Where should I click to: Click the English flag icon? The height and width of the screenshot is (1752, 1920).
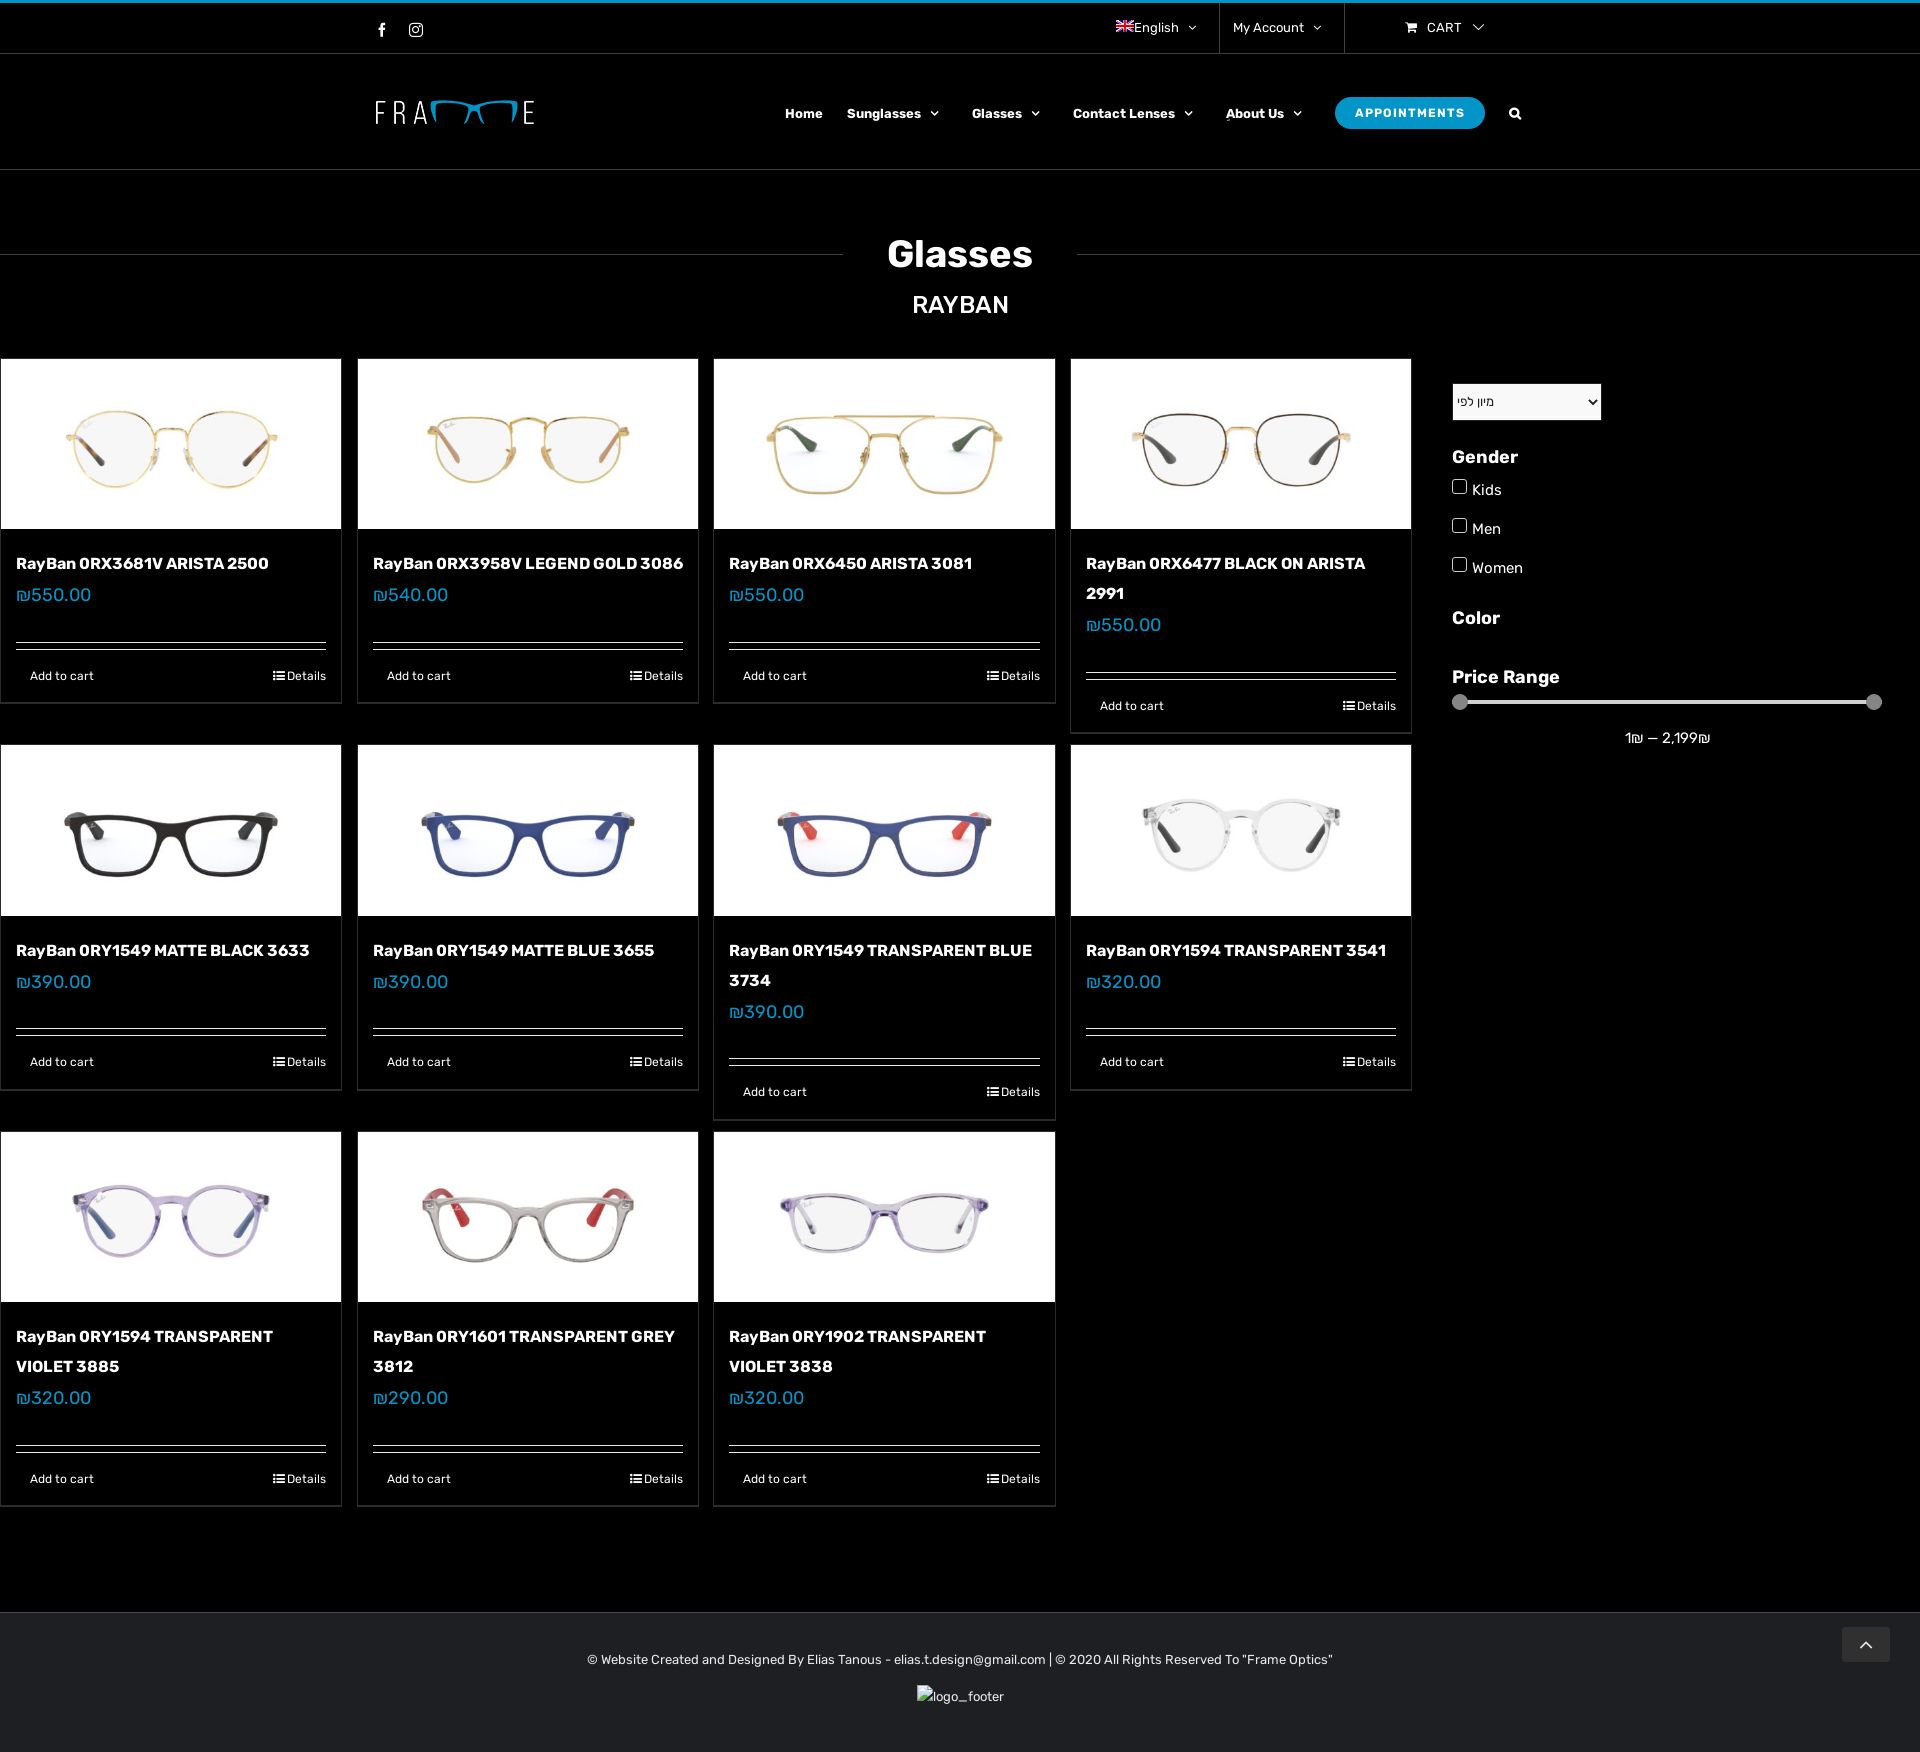(1125, 26)
